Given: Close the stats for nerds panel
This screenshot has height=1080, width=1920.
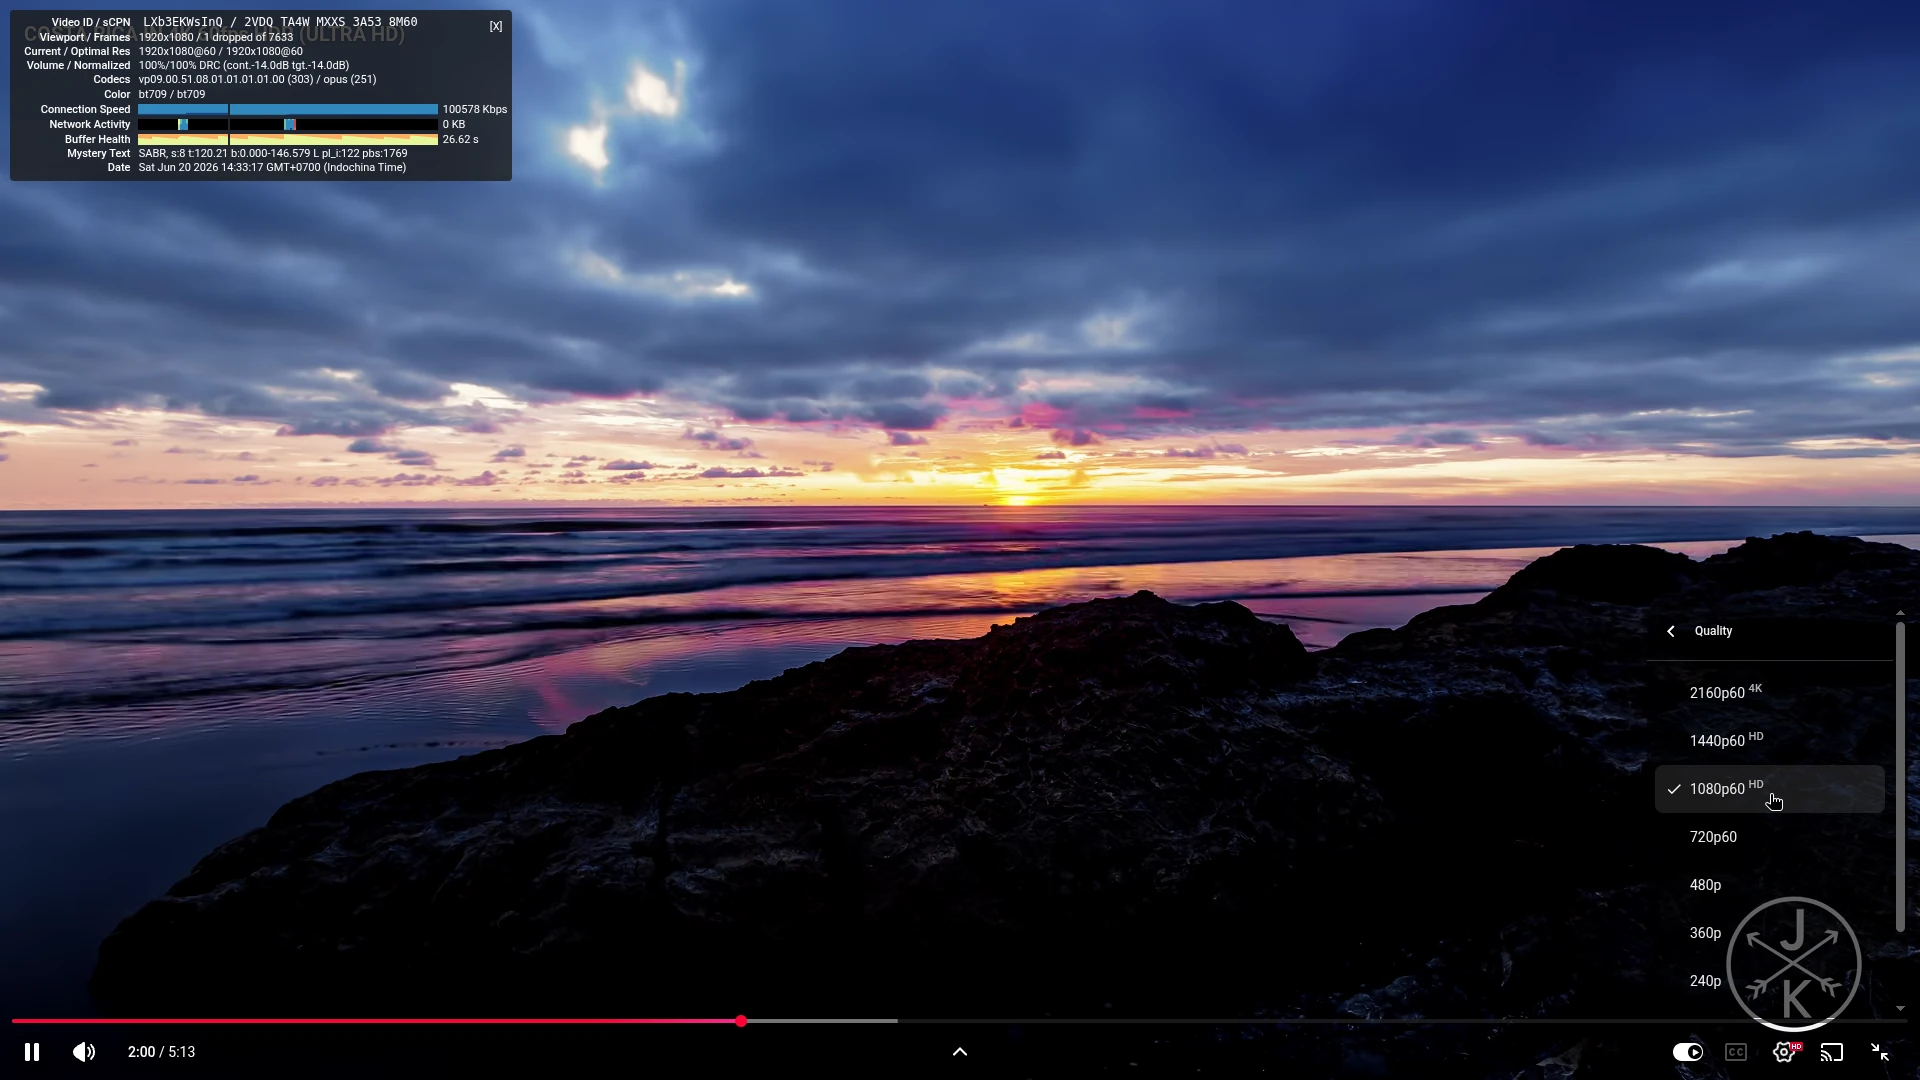Looking at the screenshot, I should point(496,26).
